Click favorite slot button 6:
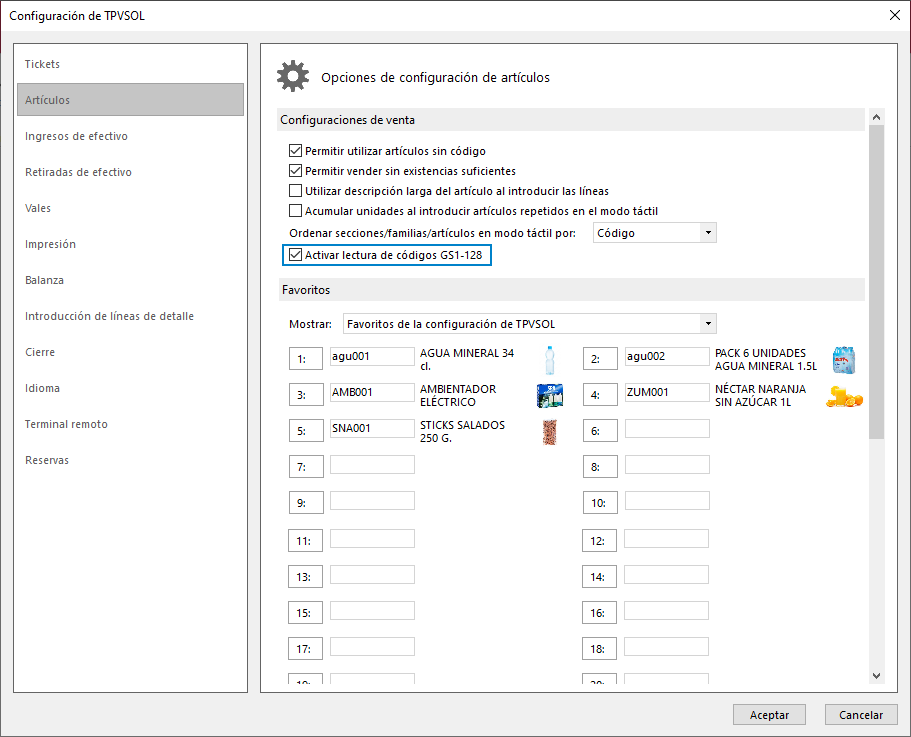The height and width of the screenshot is (737, 911). [600, 431]
